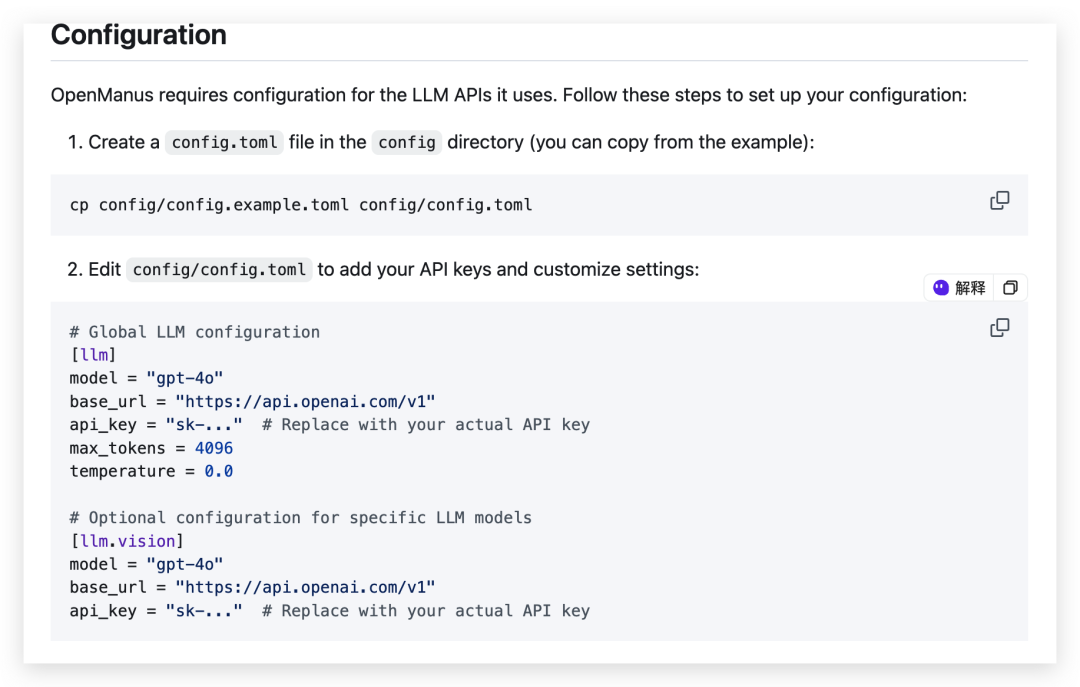Click the Global LLM configuration comment
This screenshot has width=1080, height=687.
[195, 332]
